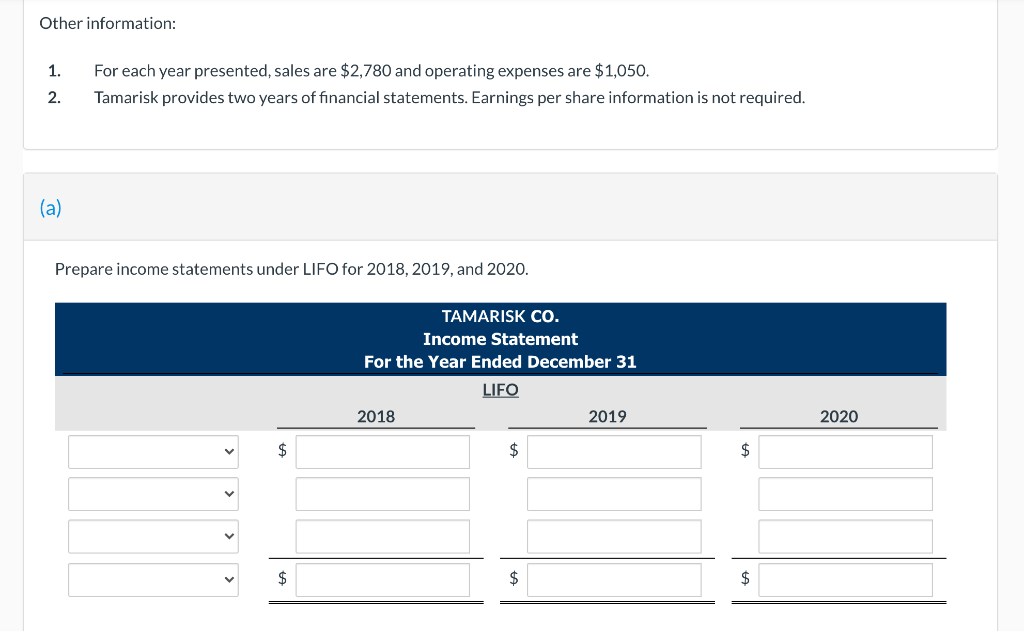Click the underlined LIFO heading
Image resolution: width=1024 pixels, height=631 pixels.
coord(500,389)
